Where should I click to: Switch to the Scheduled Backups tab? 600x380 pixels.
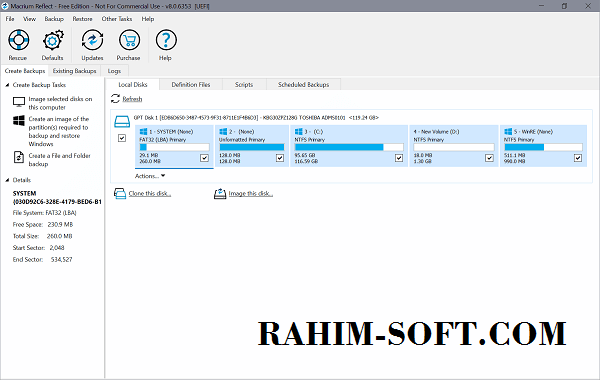(303, 85)
